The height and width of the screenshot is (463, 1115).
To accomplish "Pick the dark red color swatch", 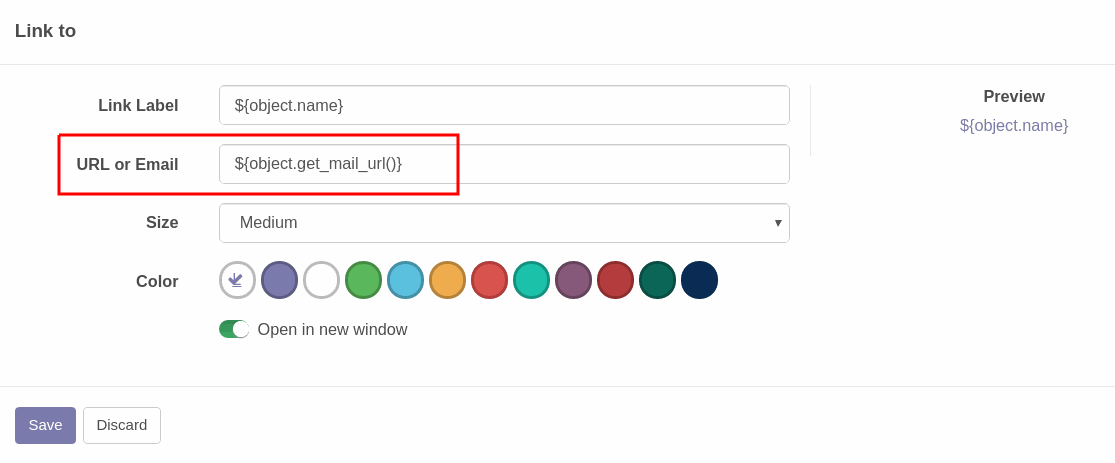I will click(x=615, y=280).
